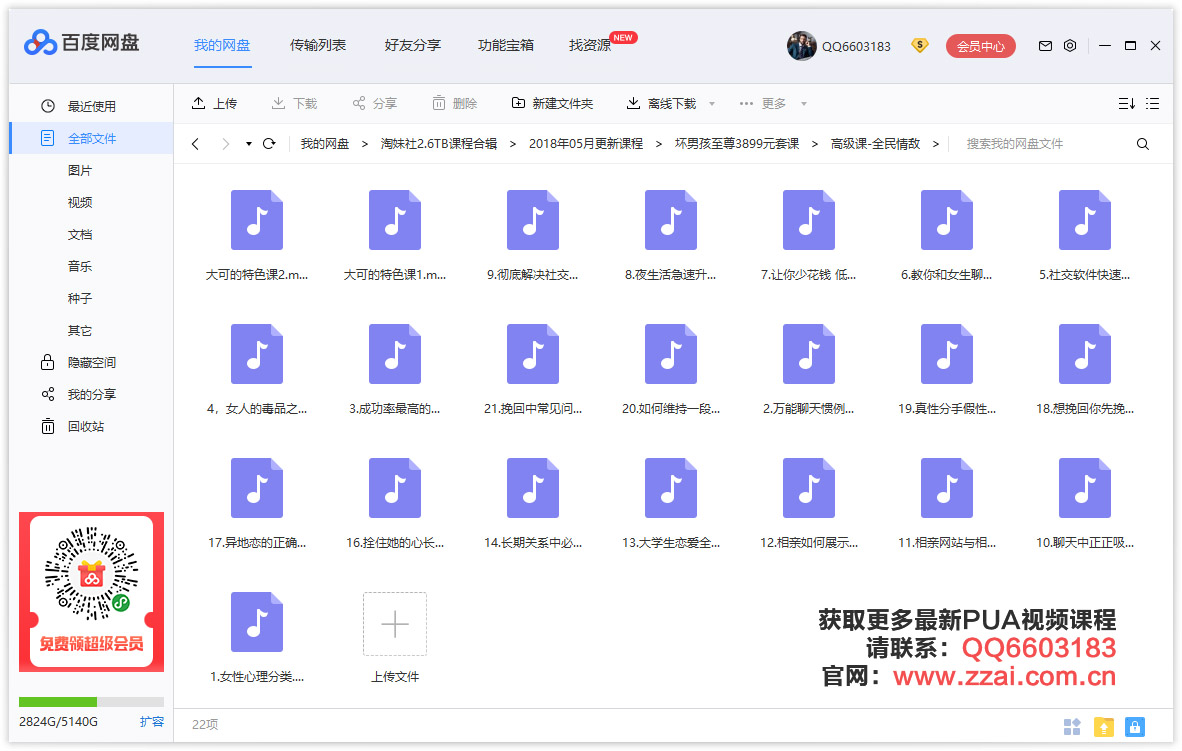Click the search magnifier icon
The image size is (1182, 751).
(x=1143, y=144)
